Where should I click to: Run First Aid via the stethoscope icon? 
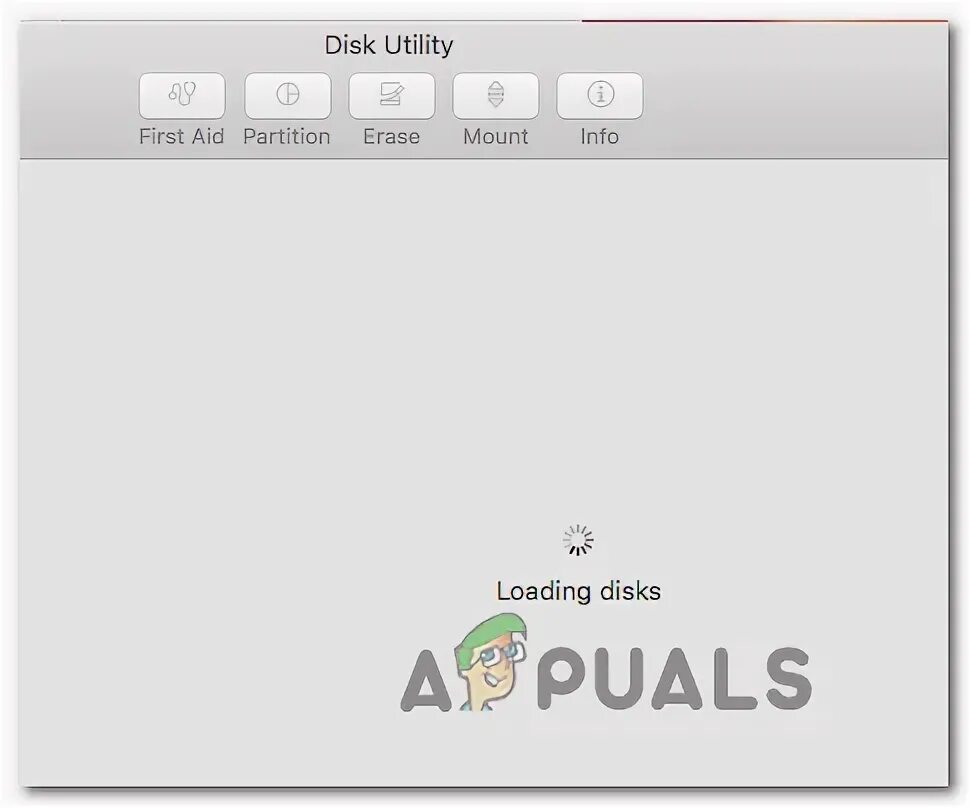182,95
